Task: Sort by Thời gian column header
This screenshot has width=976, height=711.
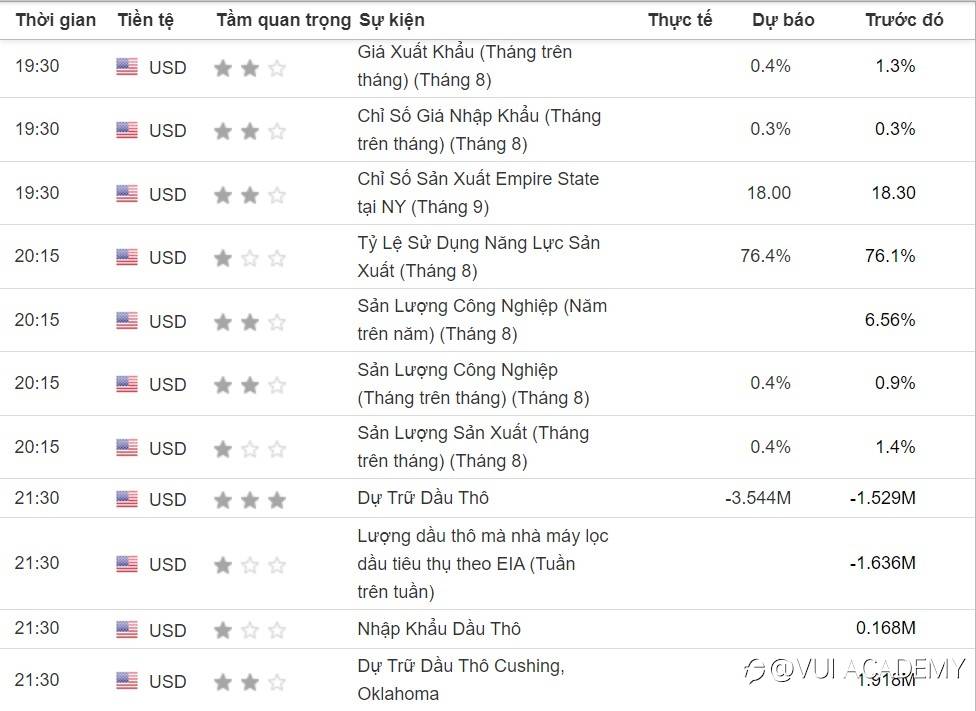Action: pyautogui.click(x=56, y=20)
